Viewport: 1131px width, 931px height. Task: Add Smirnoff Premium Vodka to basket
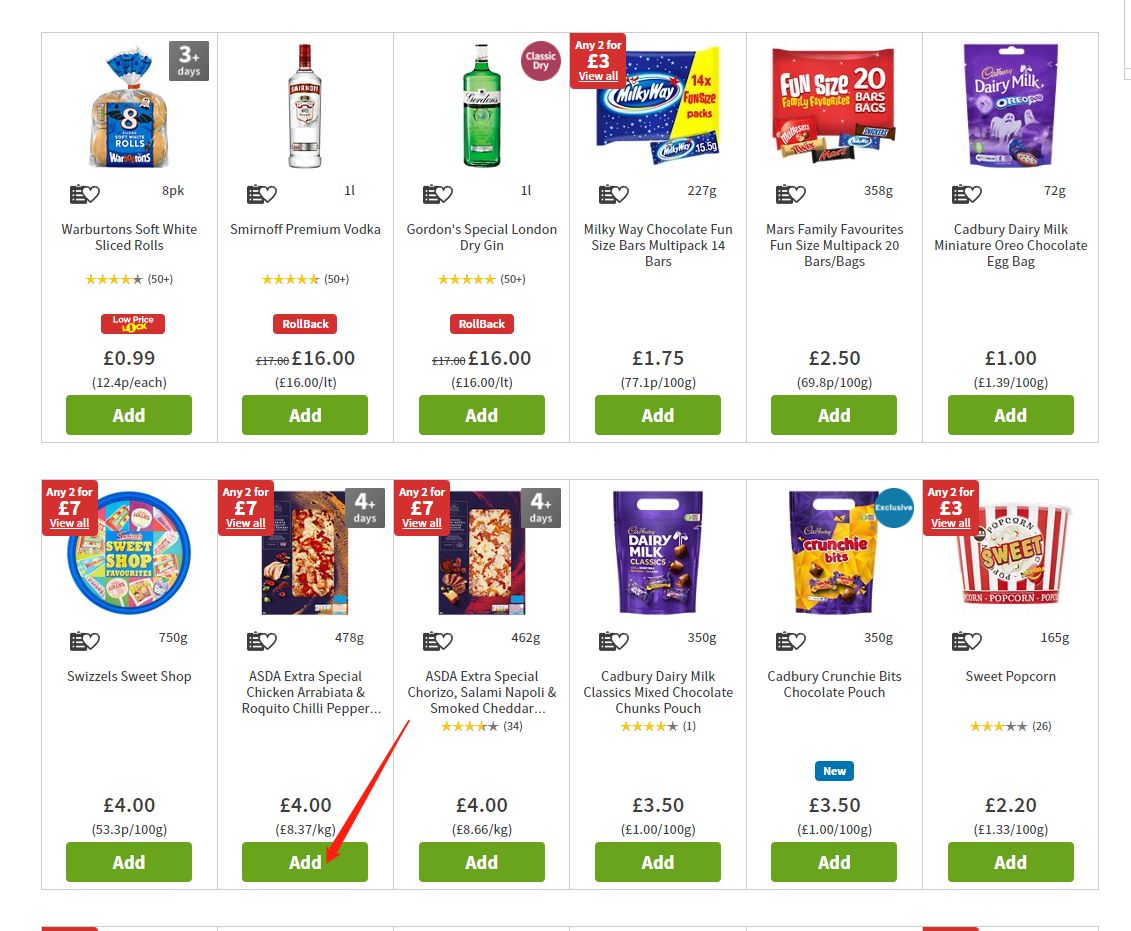click(x=304, y=415)
